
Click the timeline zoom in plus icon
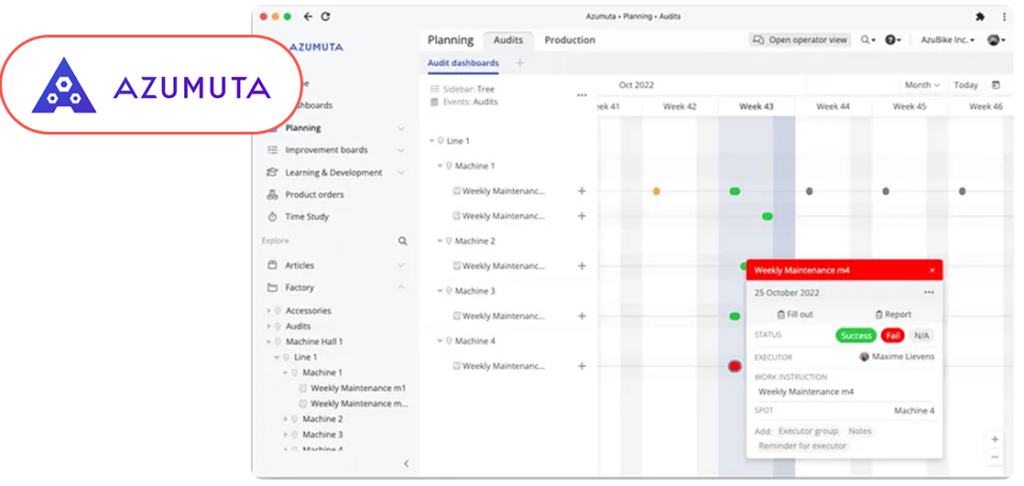click(994, 439)
